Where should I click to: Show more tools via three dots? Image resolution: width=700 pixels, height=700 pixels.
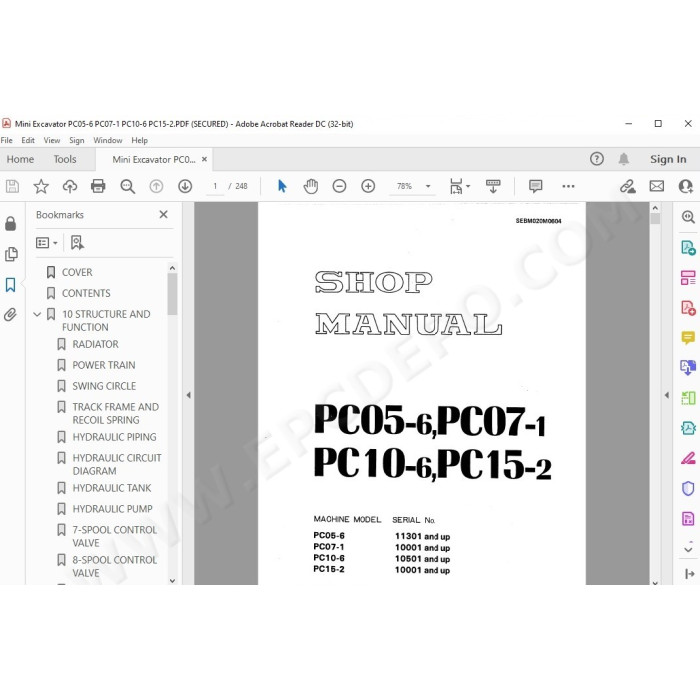(568, 186)
